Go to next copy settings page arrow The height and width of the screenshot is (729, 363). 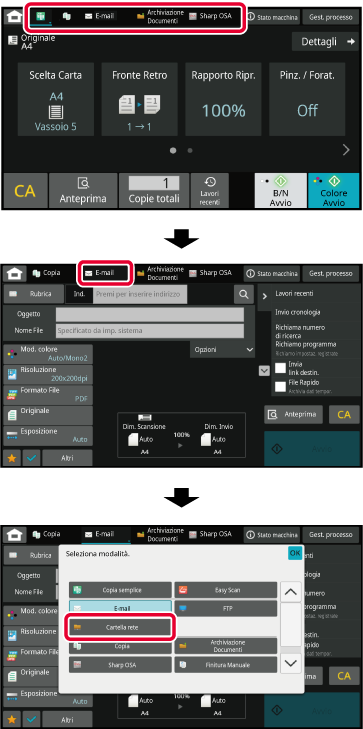click(346, 150)
